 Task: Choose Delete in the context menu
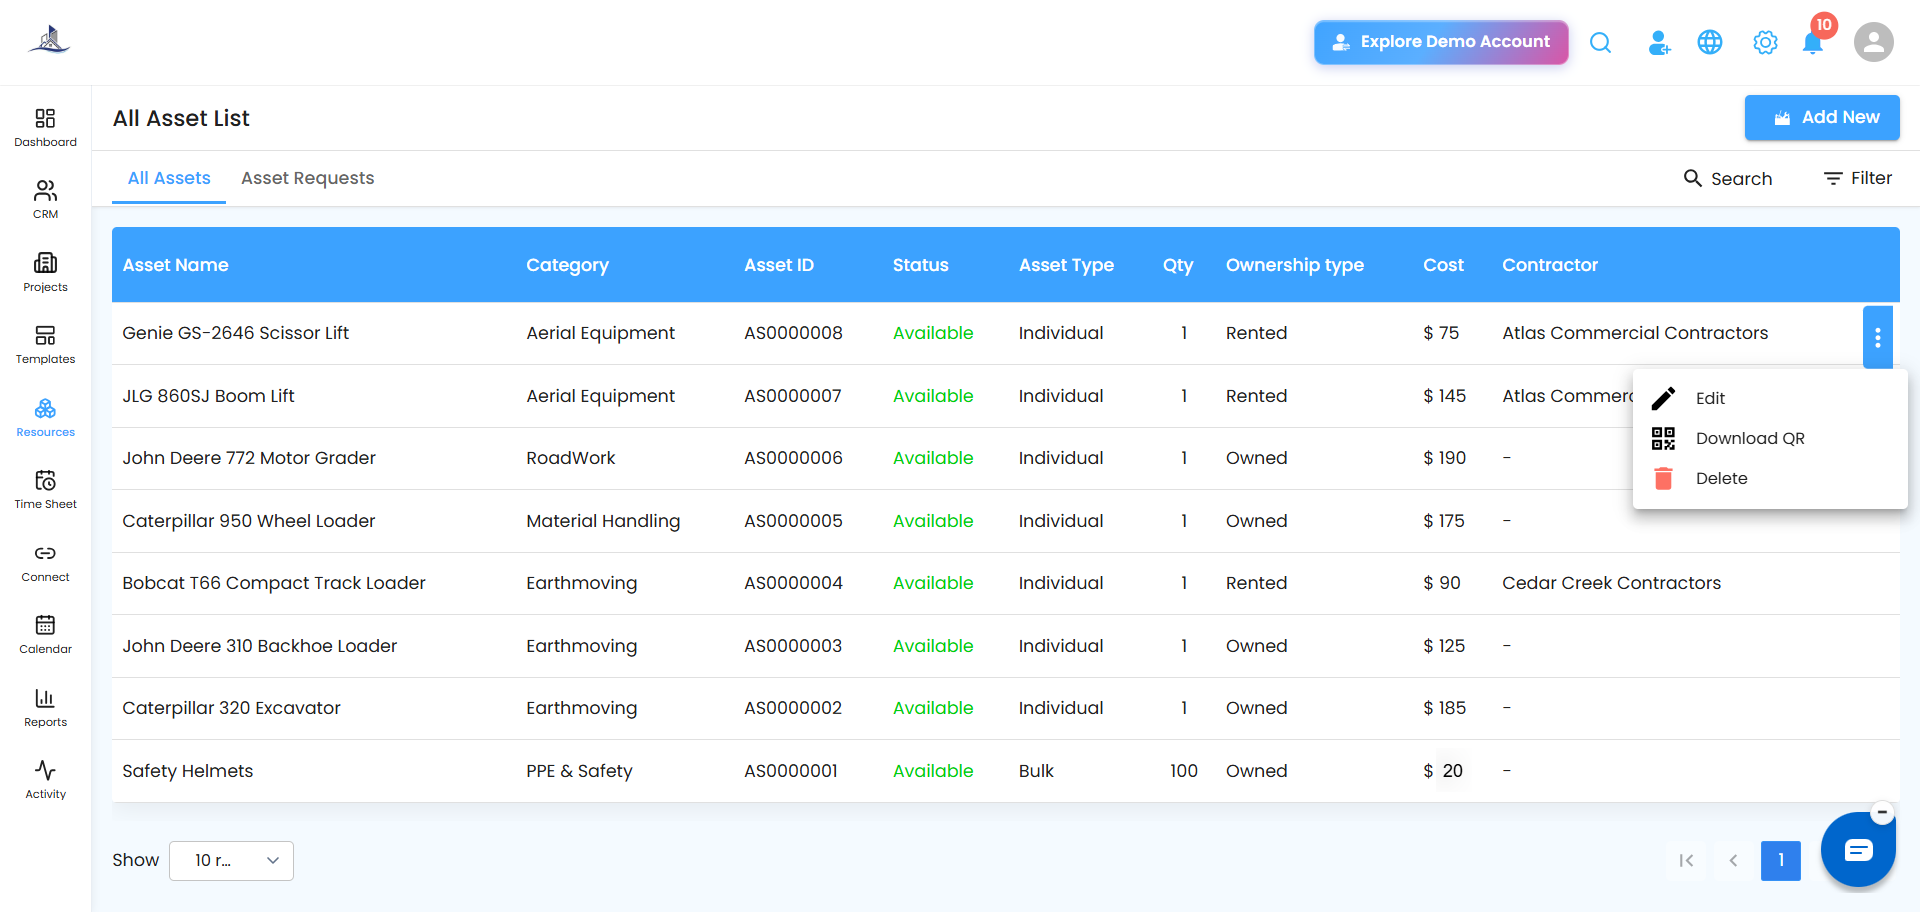tap(1721, 478)
